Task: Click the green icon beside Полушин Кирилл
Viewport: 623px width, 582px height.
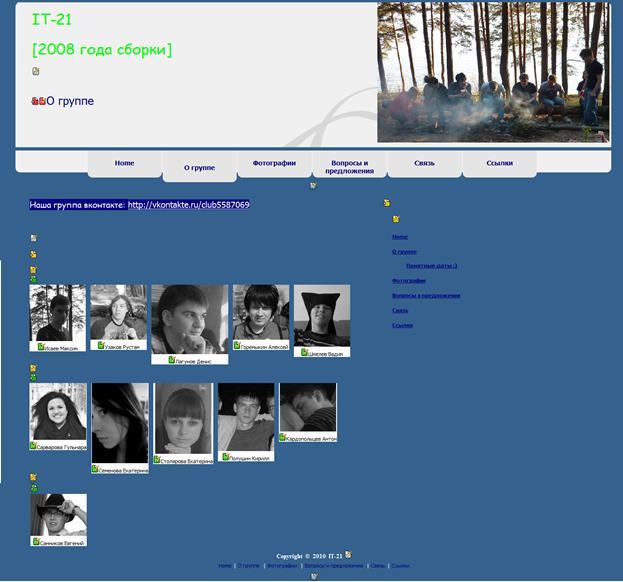Action: (226, 456)
